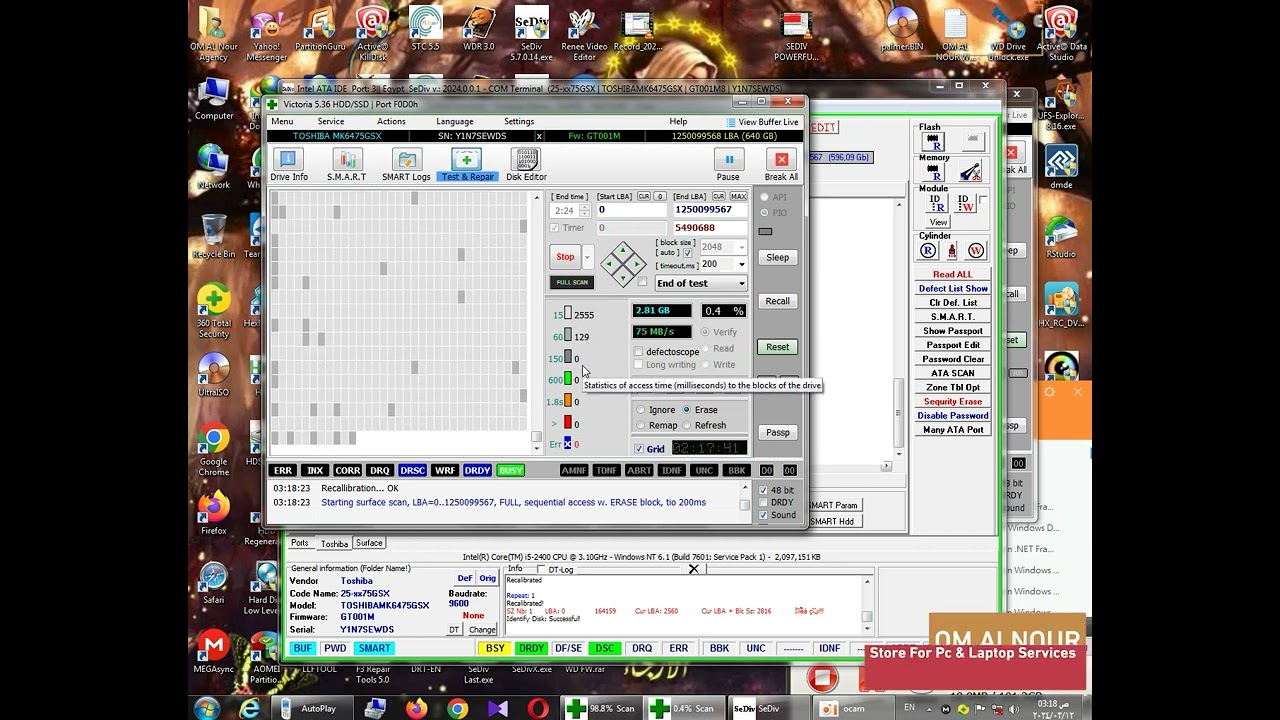
Task: Click the Defect List Show button
Action: click(x=953, y=288)
